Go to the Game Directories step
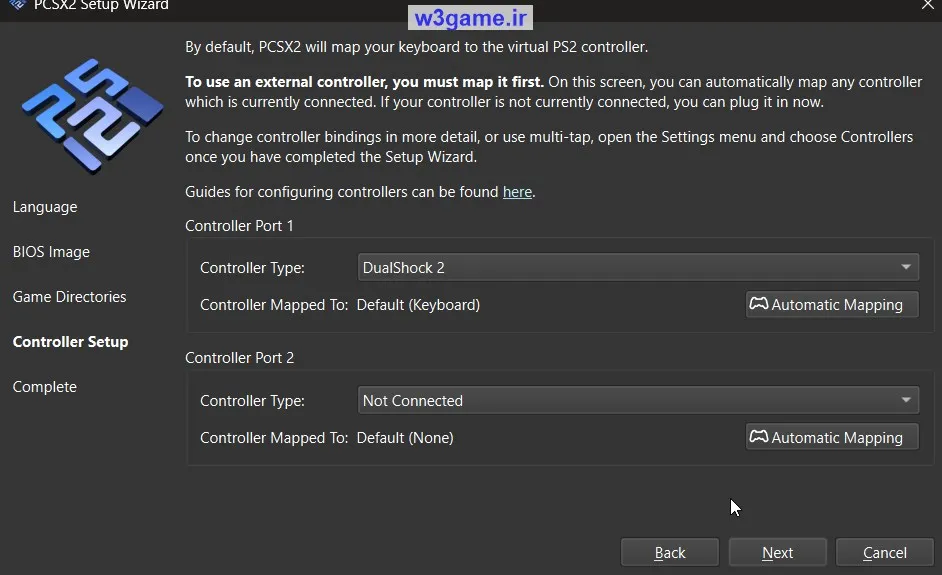The height and width of the screenshot is (575, 942). coord(70,297)
